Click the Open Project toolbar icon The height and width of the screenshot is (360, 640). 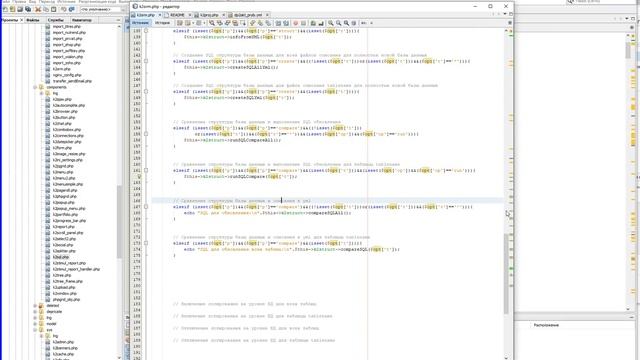20,9
